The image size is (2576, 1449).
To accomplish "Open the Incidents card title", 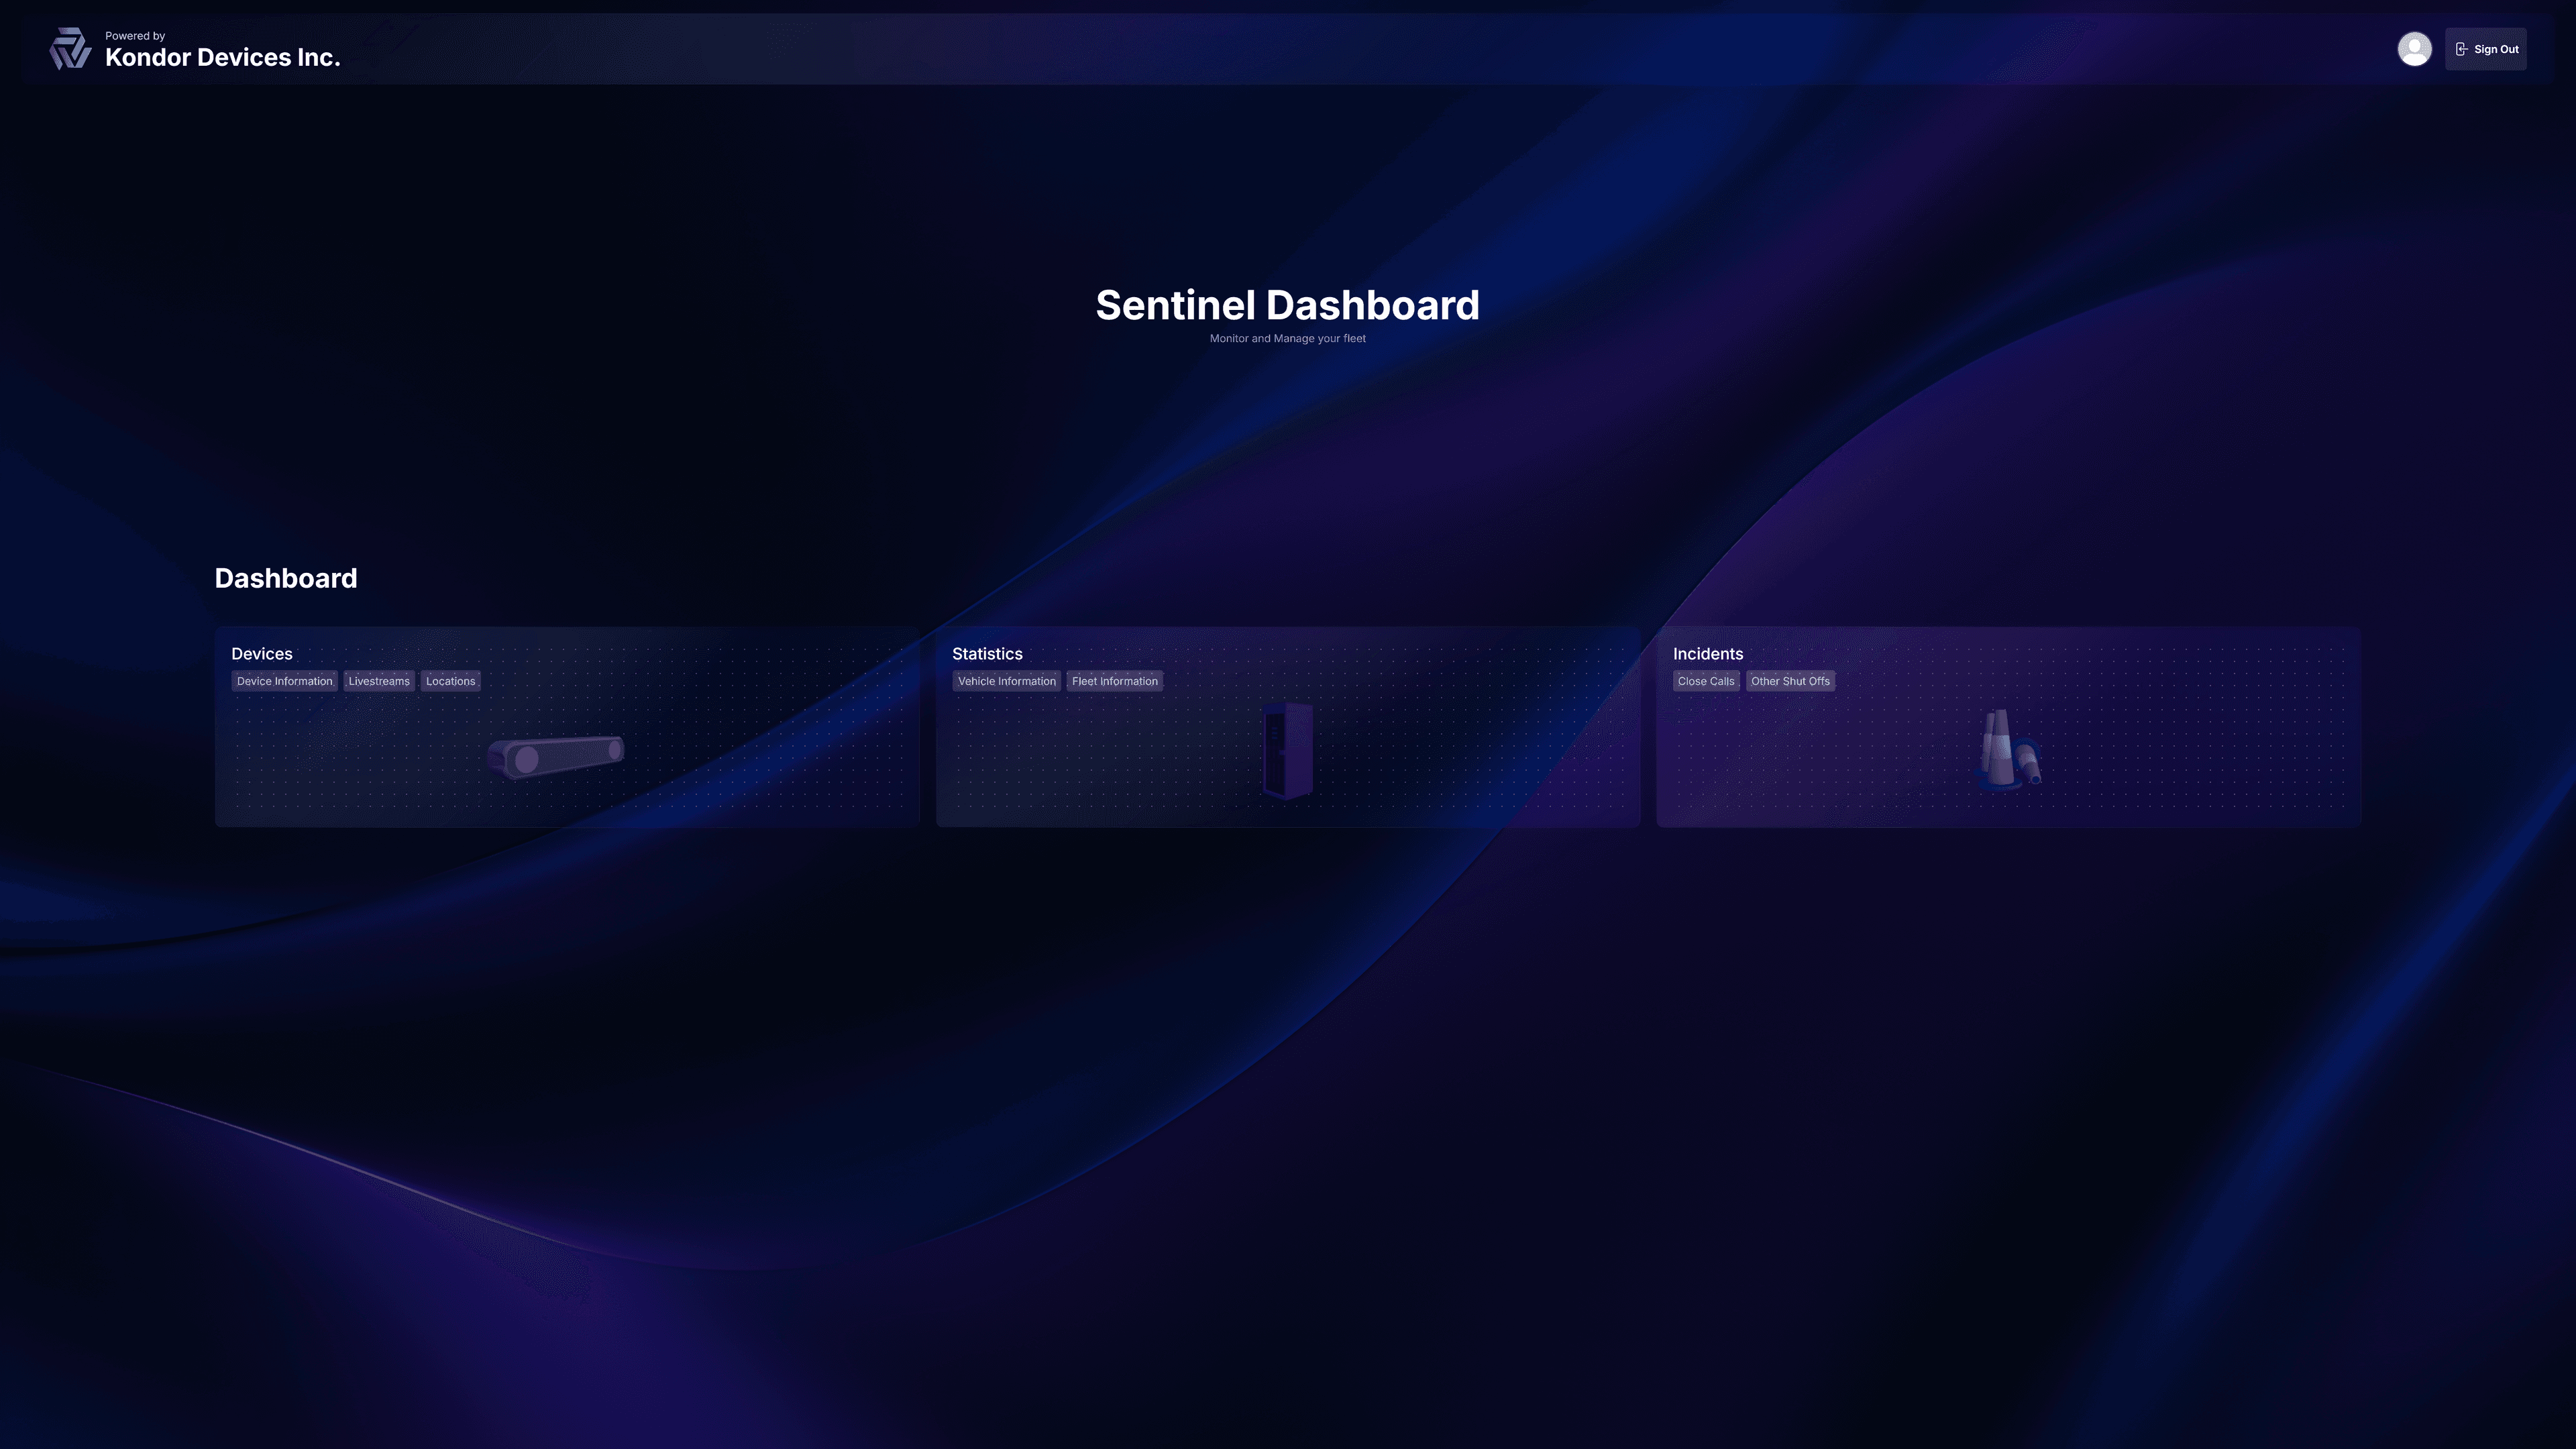I will pos(1707,654).
